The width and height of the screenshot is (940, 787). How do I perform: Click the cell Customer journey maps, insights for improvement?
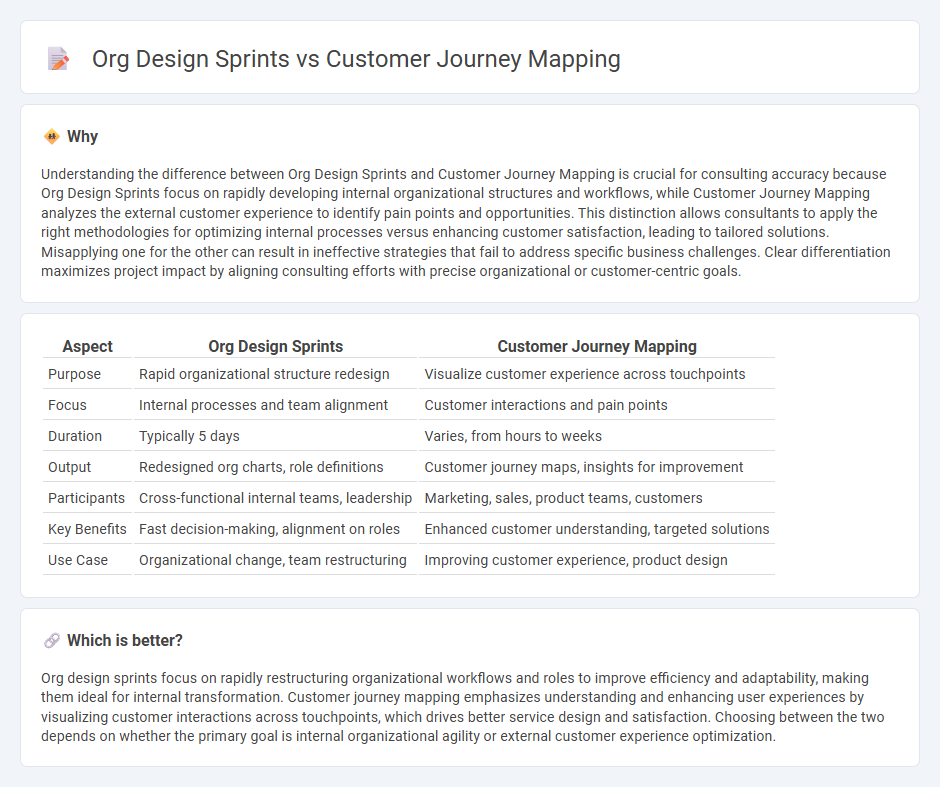tap(597, 468)
